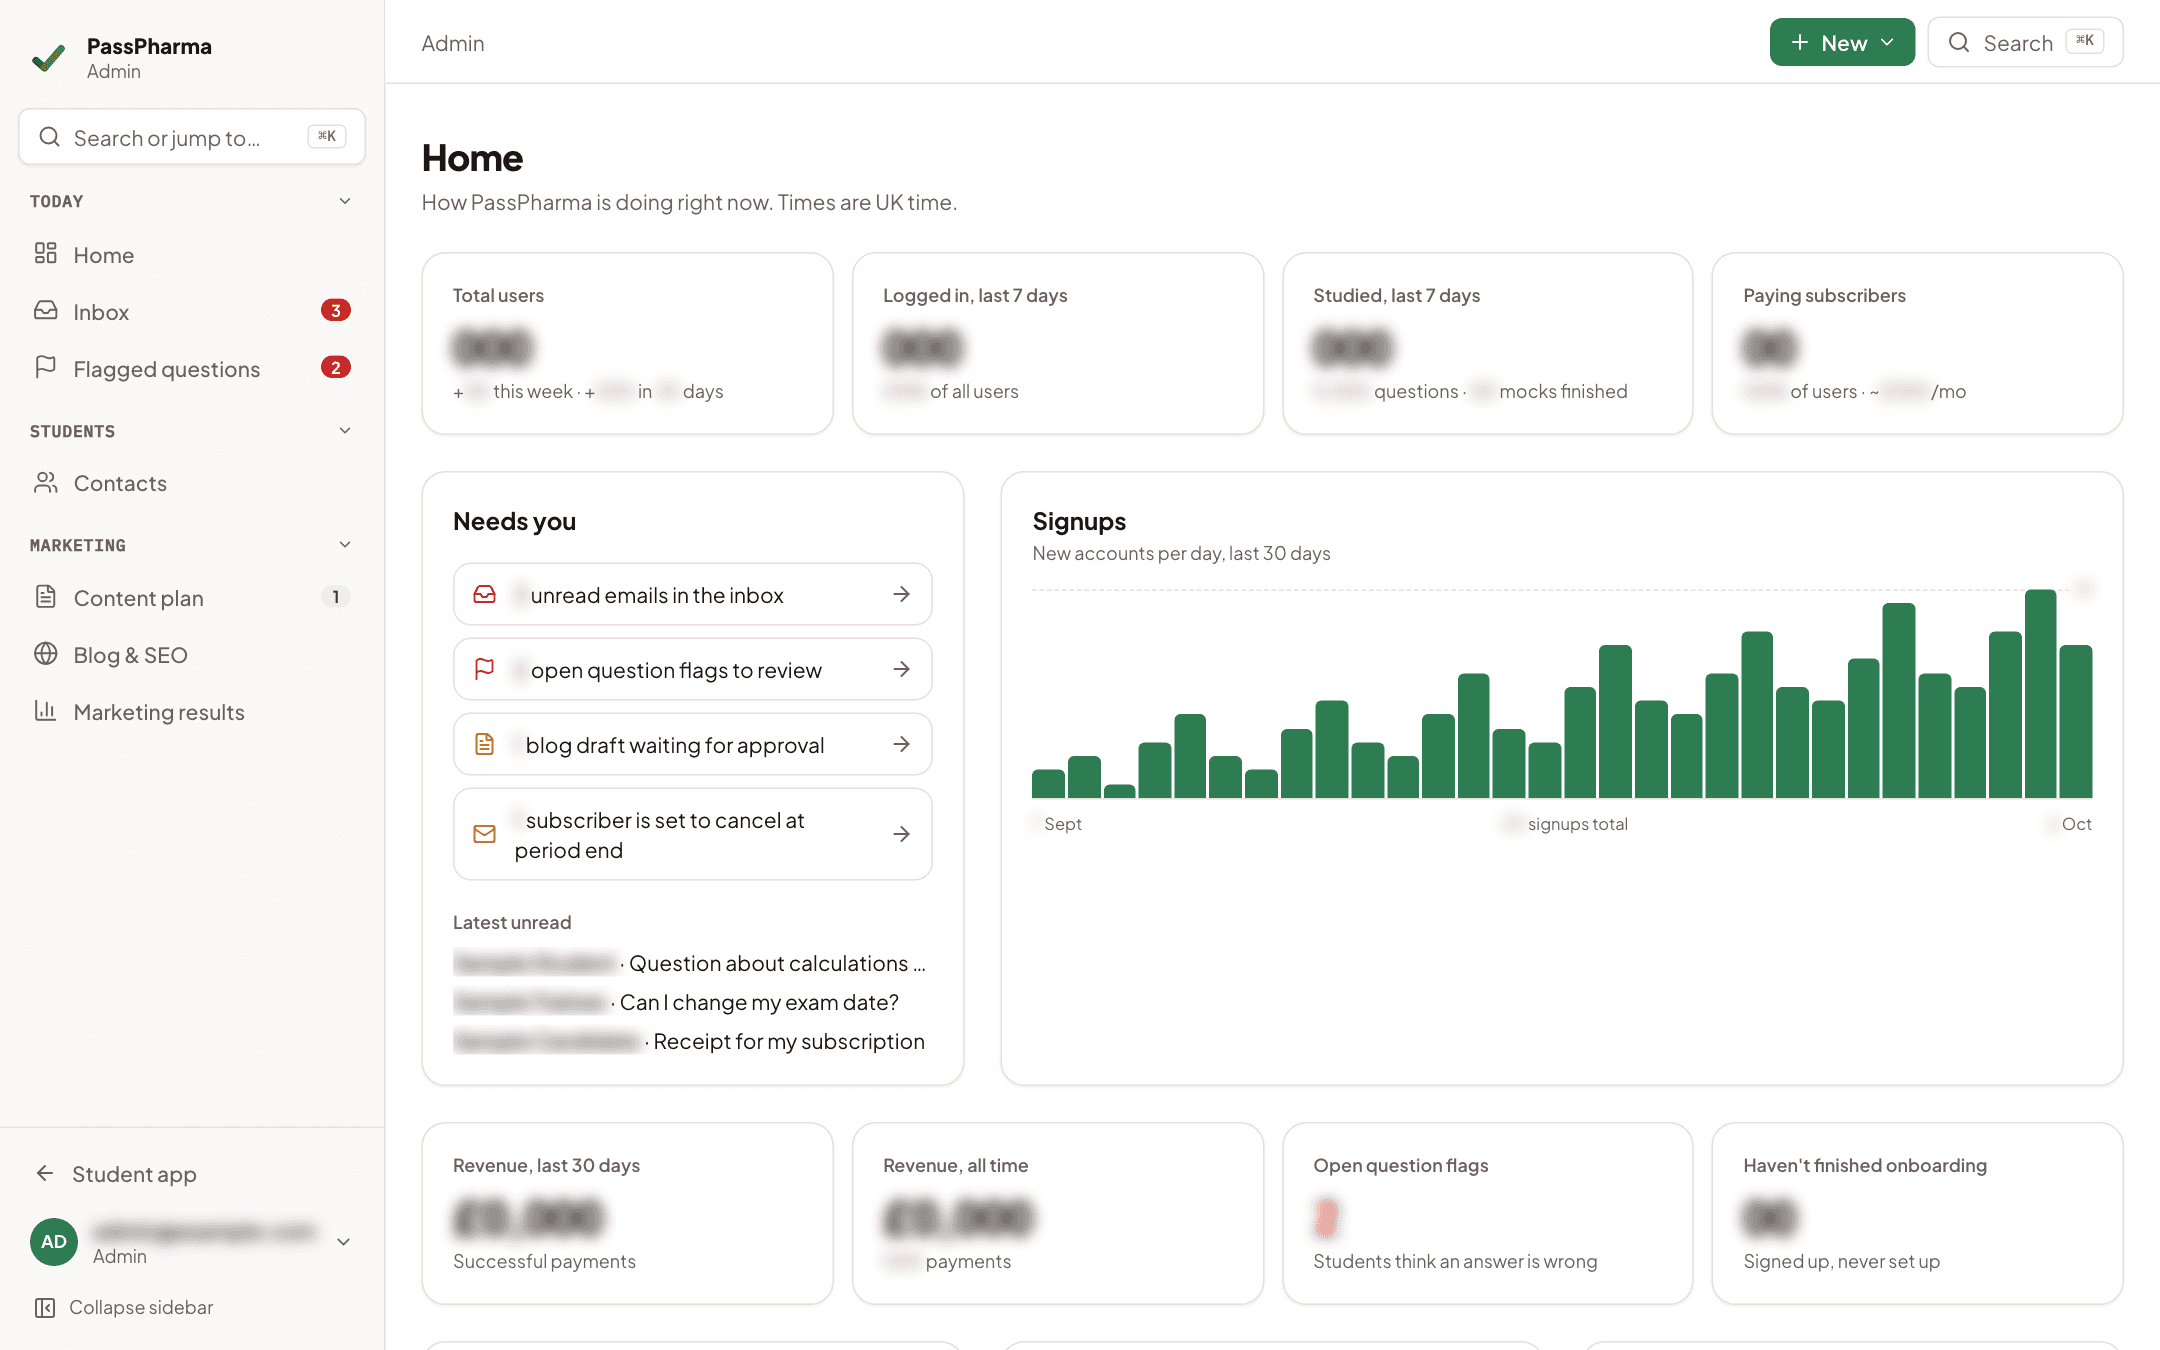Click the Contacts people icon
This screenshot has height=1350, width=2160.
[x=46, y=483]
